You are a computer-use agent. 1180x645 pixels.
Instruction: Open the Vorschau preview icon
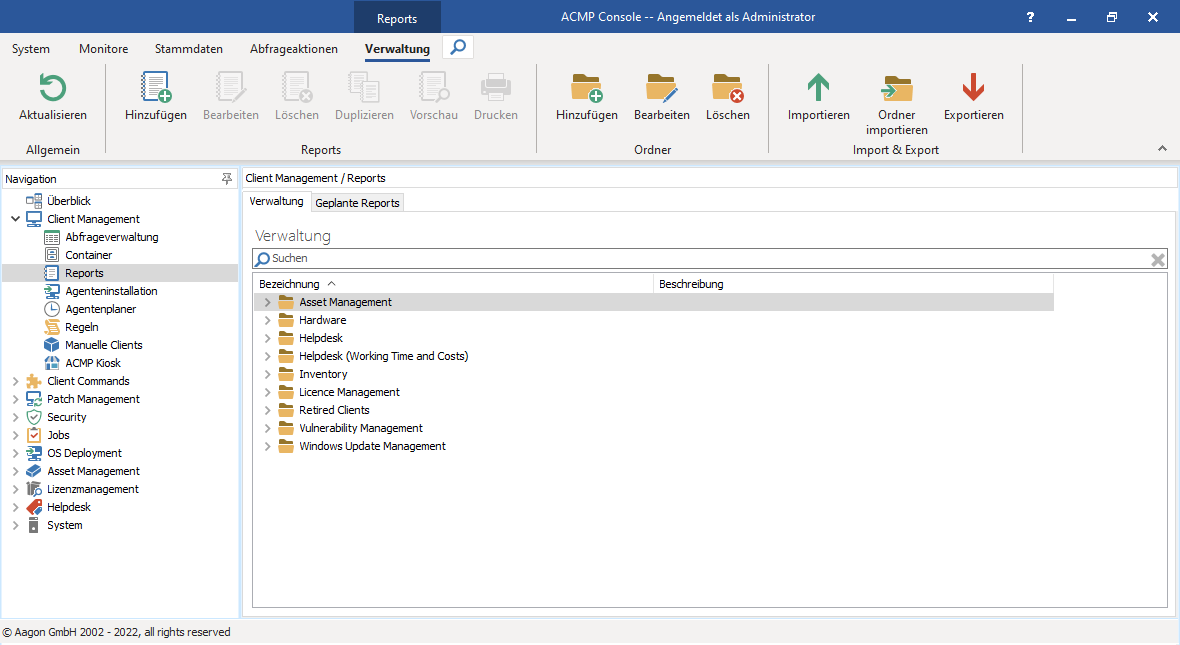(x=433, y=87)
